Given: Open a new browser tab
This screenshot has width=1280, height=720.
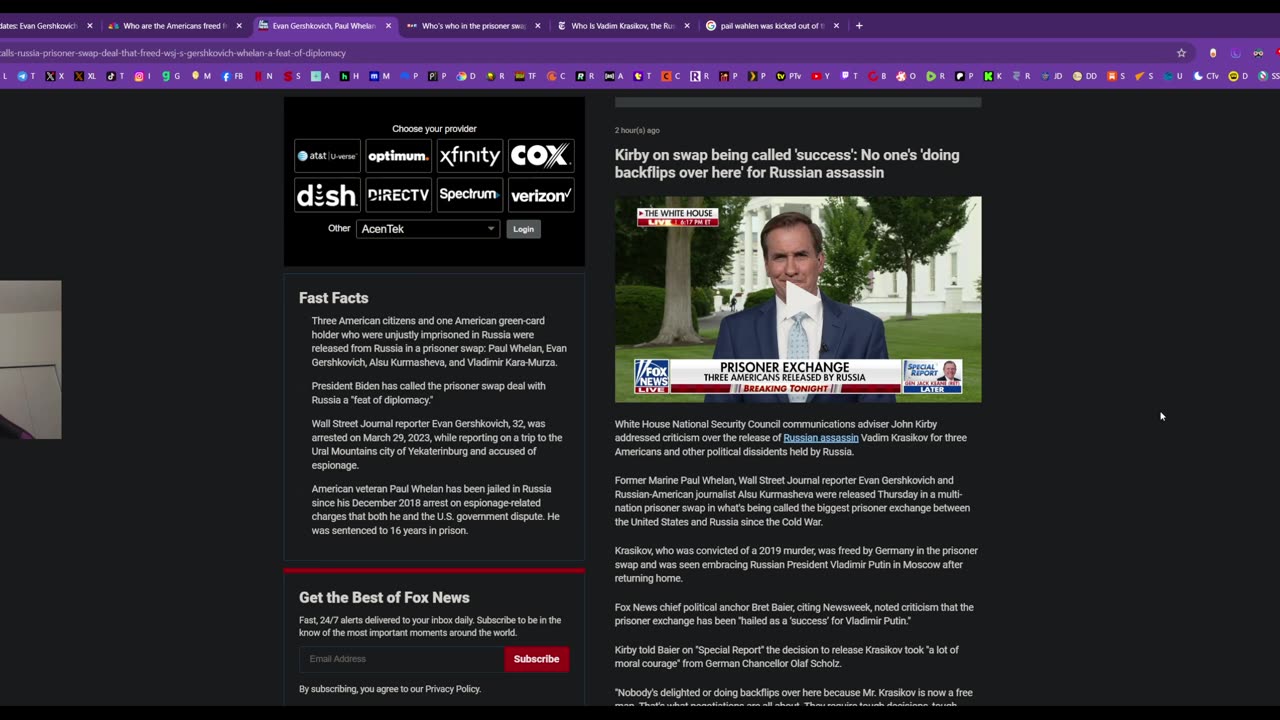Looking at the screenshot, I should (x=859, y=26).
